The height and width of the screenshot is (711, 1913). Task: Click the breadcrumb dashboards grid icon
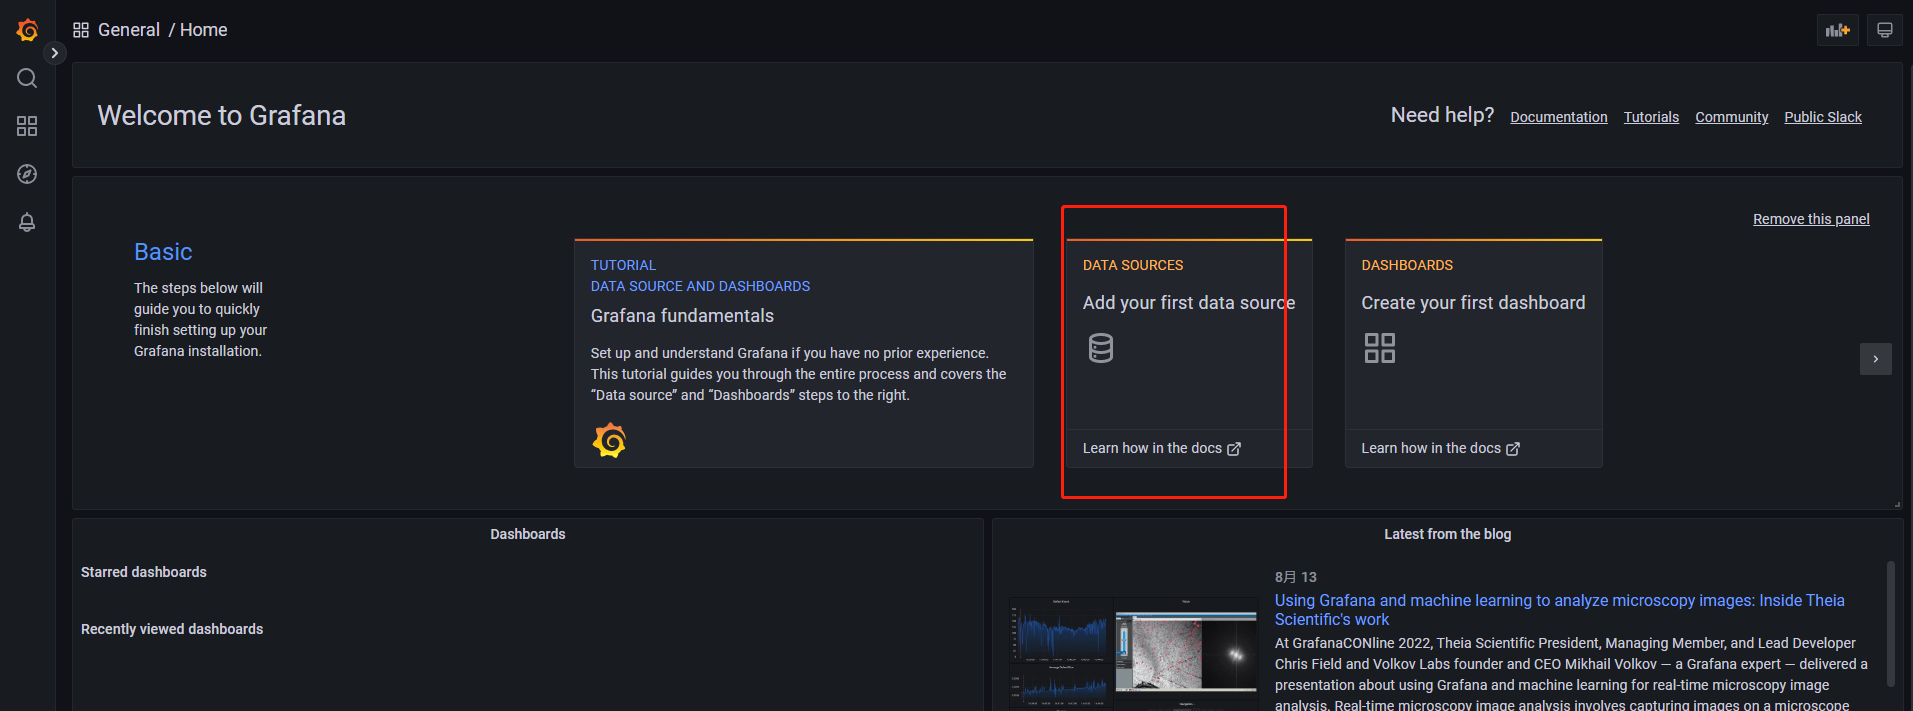click(81, 30)
